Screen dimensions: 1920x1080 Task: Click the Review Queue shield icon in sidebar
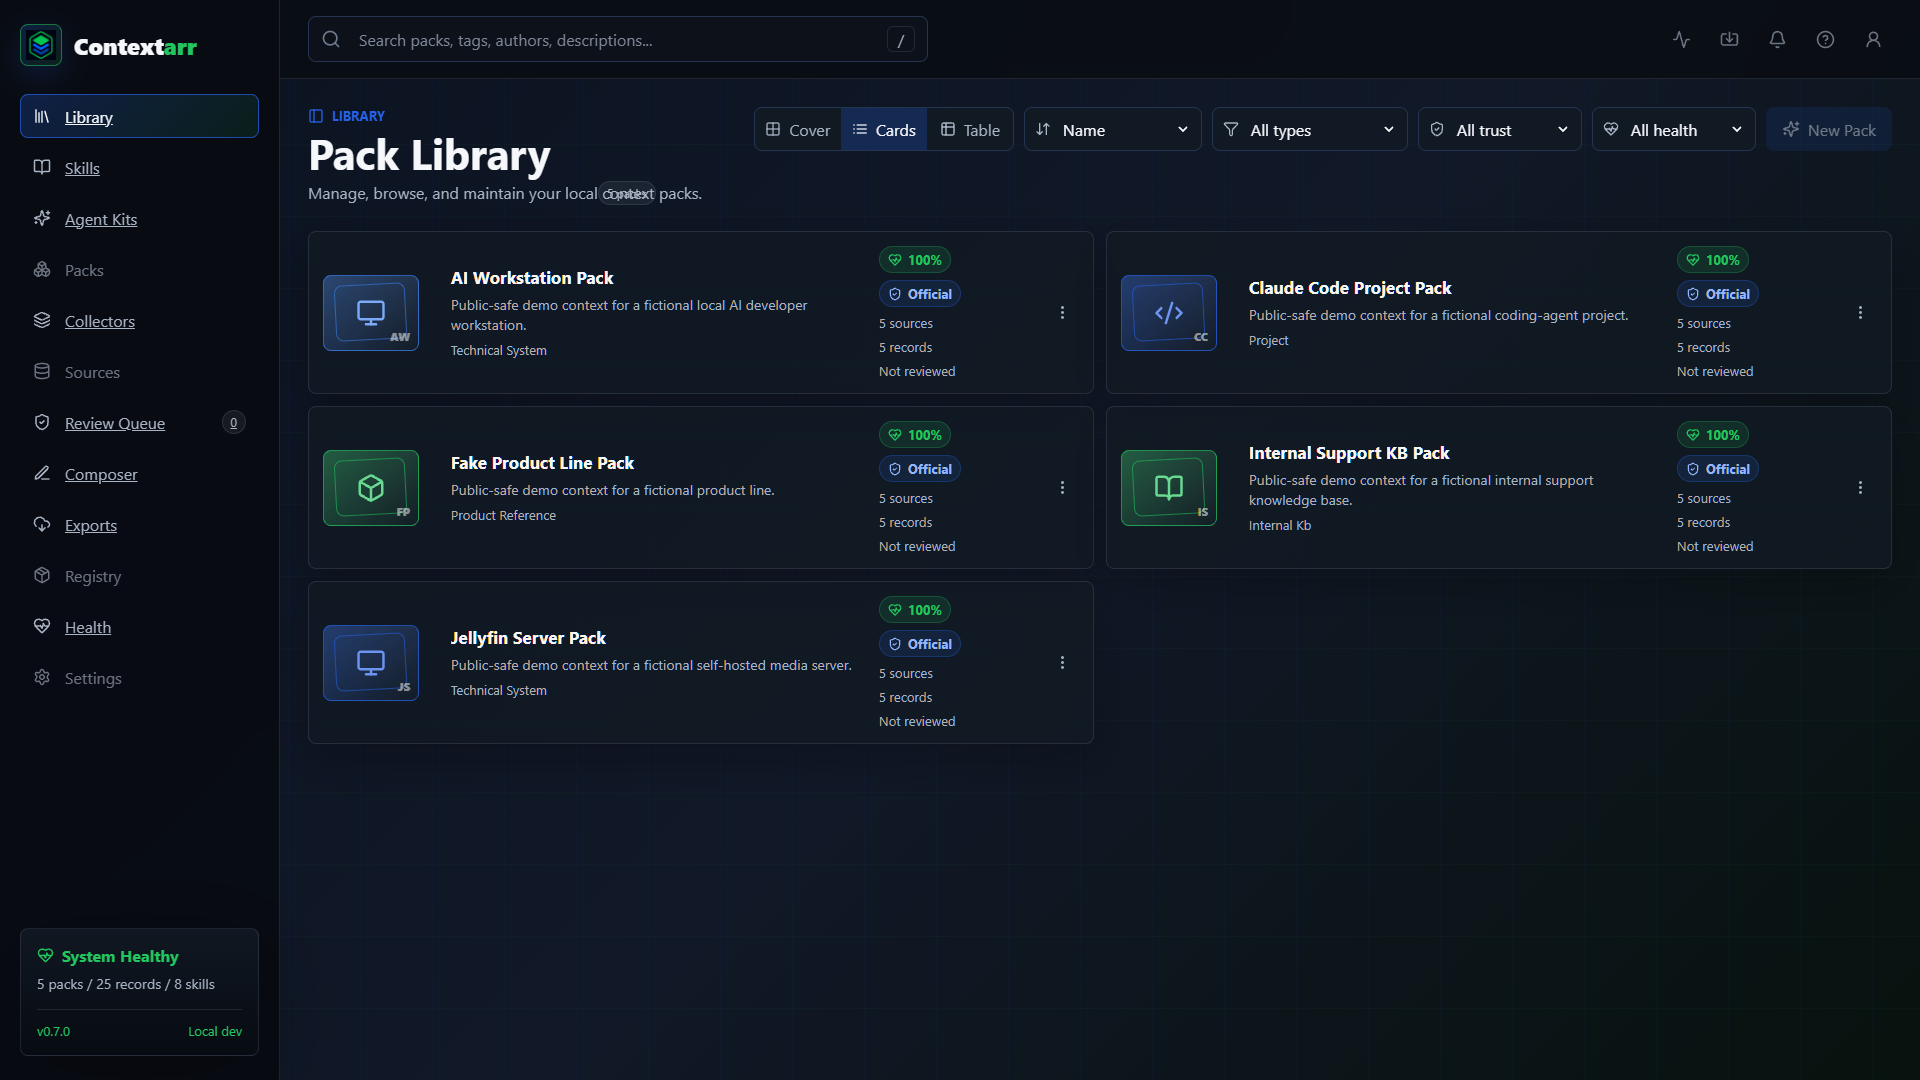[42, 422]
